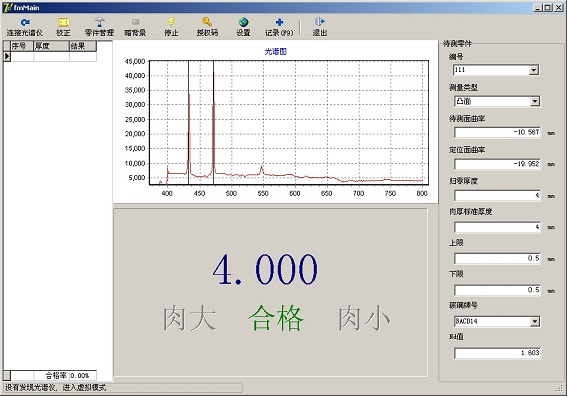Click the 连接光谱仪 connect spectrometer button
567x396 pixels.
coord(25,27)
